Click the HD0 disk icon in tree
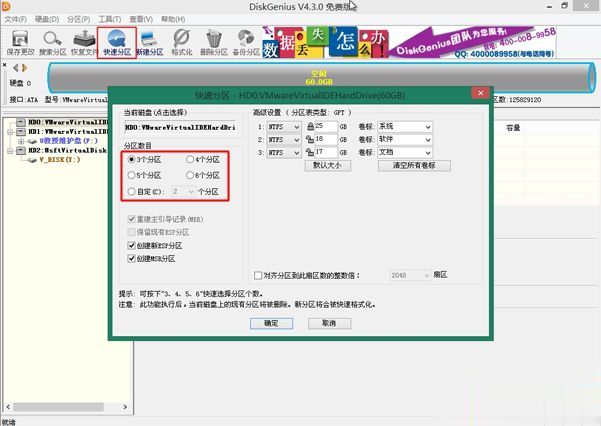This screenshot has width=601, height=426. point(21,122)
